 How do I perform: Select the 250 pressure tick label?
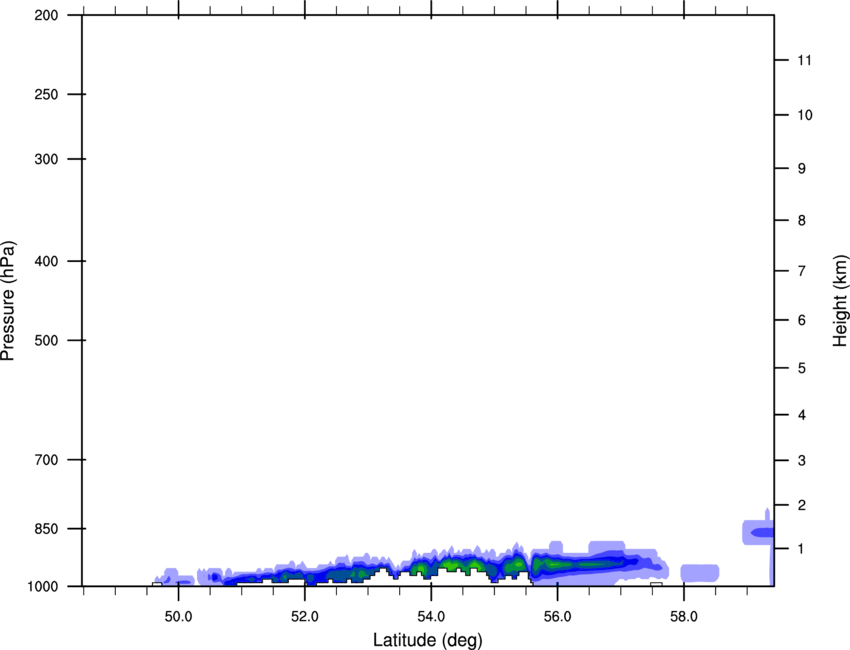(46, 94)
